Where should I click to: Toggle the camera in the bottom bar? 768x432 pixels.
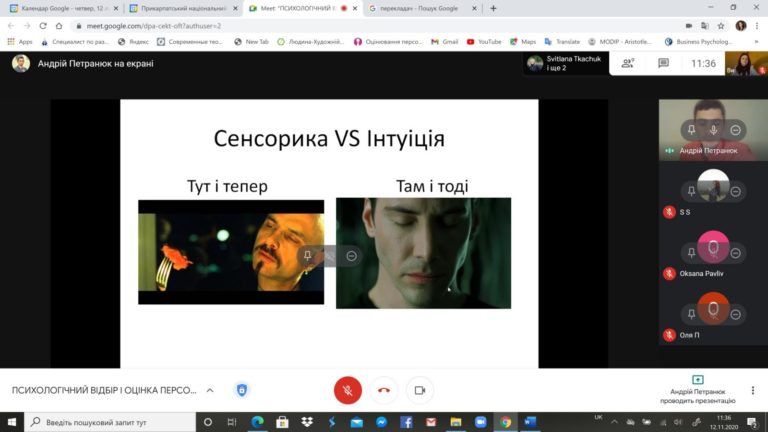[420, 390]
